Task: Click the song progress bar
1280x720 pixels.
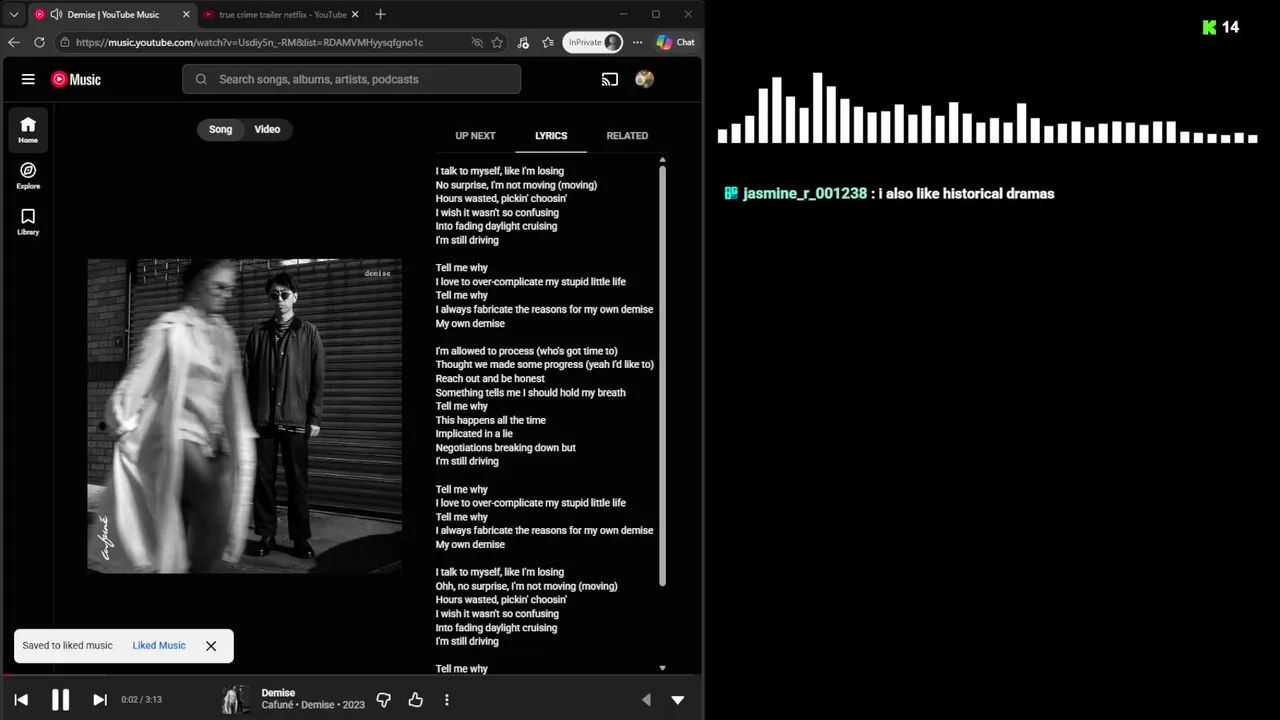Action: [x=351, y=677]
